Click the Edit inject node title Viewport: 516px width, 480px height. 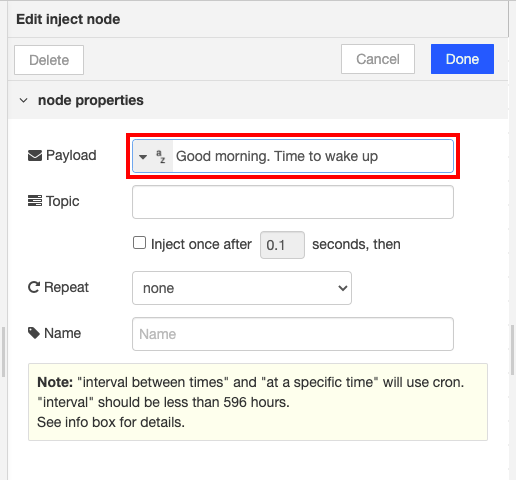(68, 19)
